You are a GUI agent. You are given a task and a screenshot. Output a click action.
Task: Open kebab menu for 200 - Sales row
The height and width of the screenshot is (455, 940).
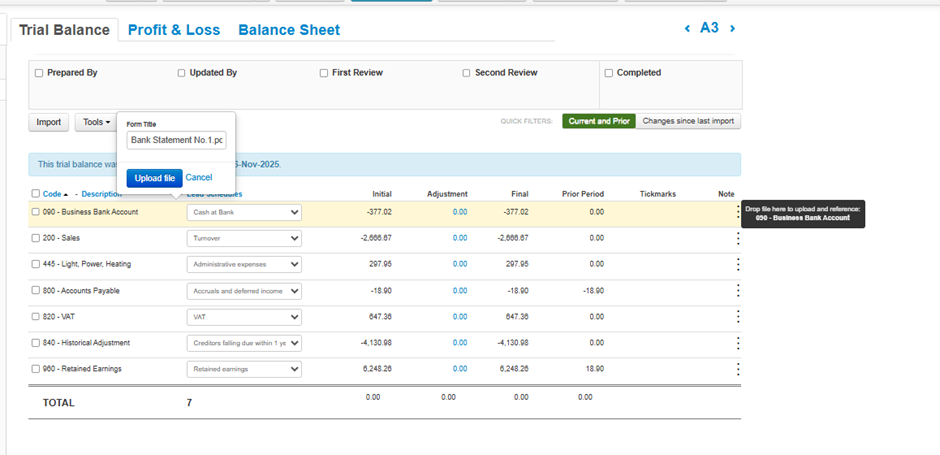[738, 238]
